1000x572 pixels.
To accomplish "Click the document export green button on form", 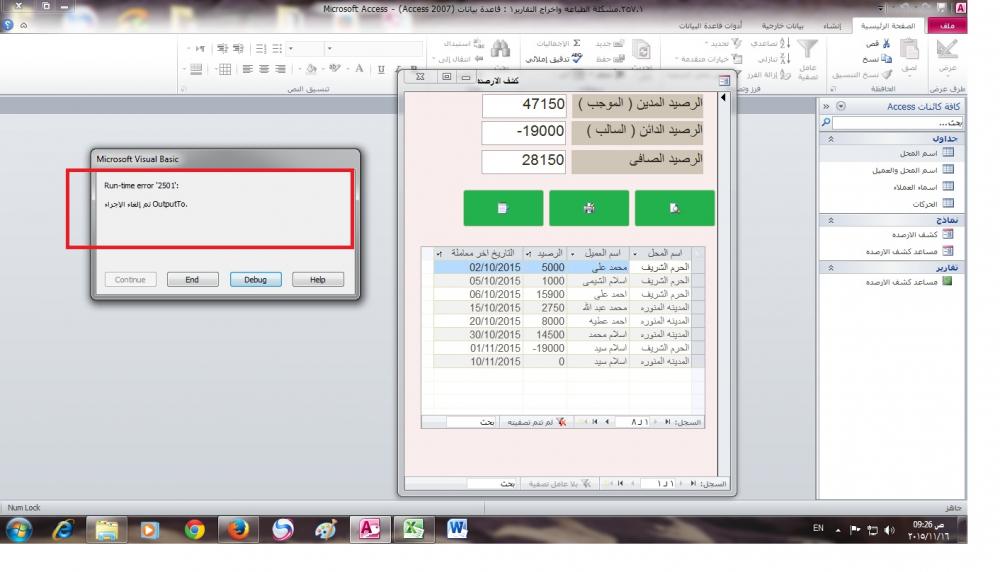I will point(503,208).
